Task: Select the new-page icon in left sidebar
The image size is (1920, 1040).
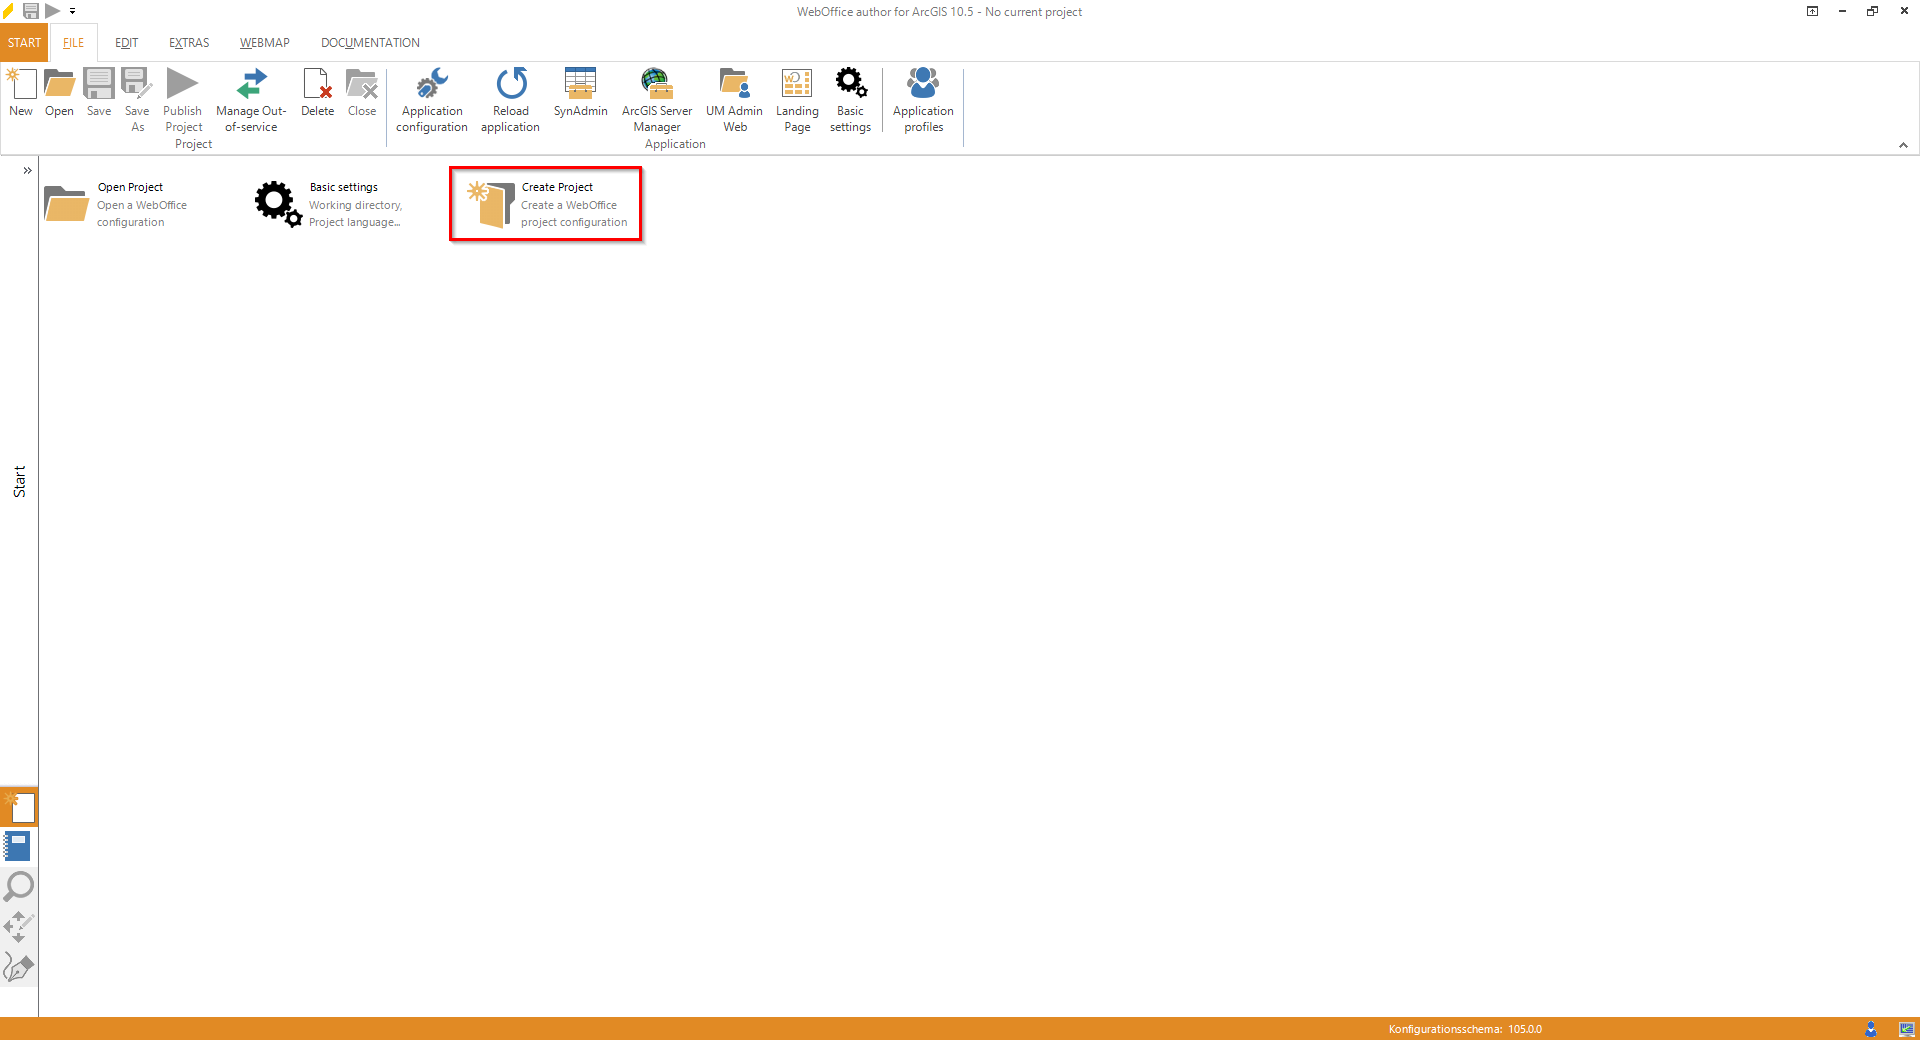Action: pos(19,807)
